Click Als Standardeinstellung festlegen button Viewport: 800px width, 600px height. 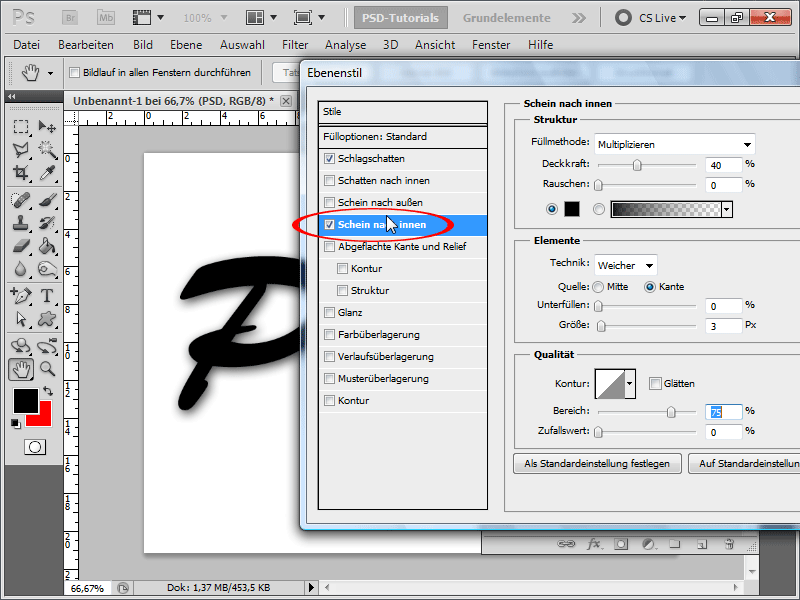(x=597, y=464)
